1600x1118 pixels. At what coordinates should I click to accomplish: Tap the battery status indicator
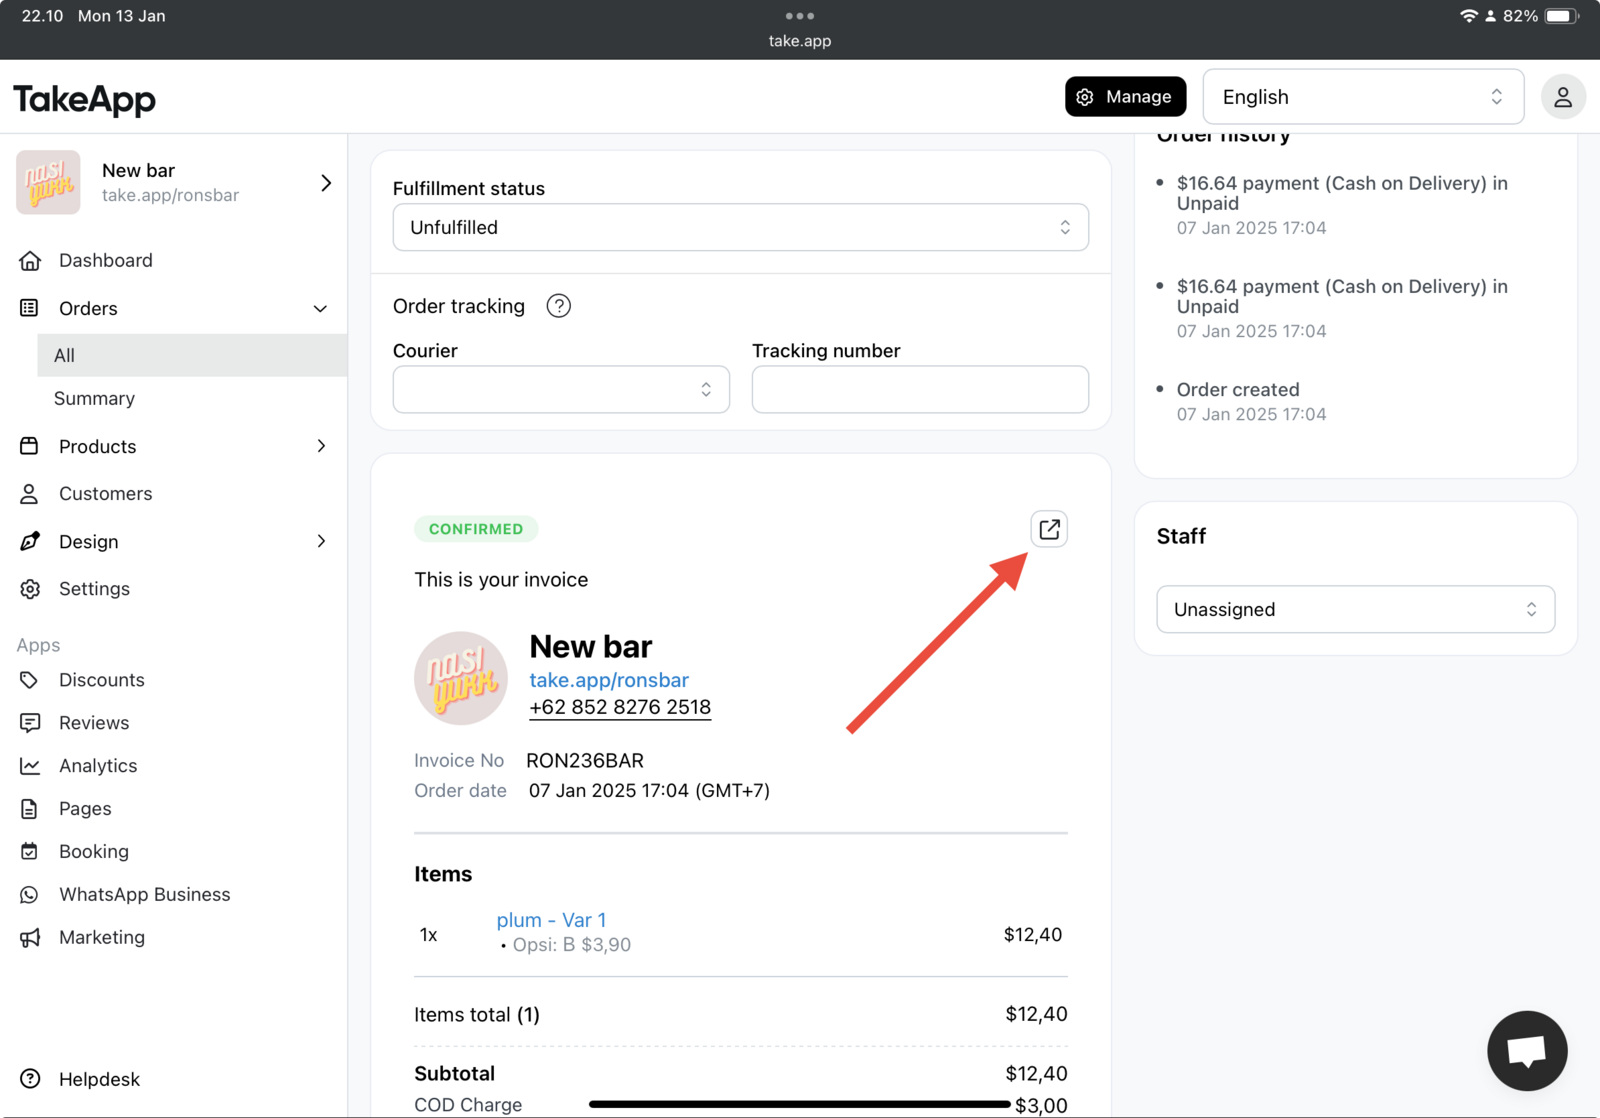[1561, 16]
